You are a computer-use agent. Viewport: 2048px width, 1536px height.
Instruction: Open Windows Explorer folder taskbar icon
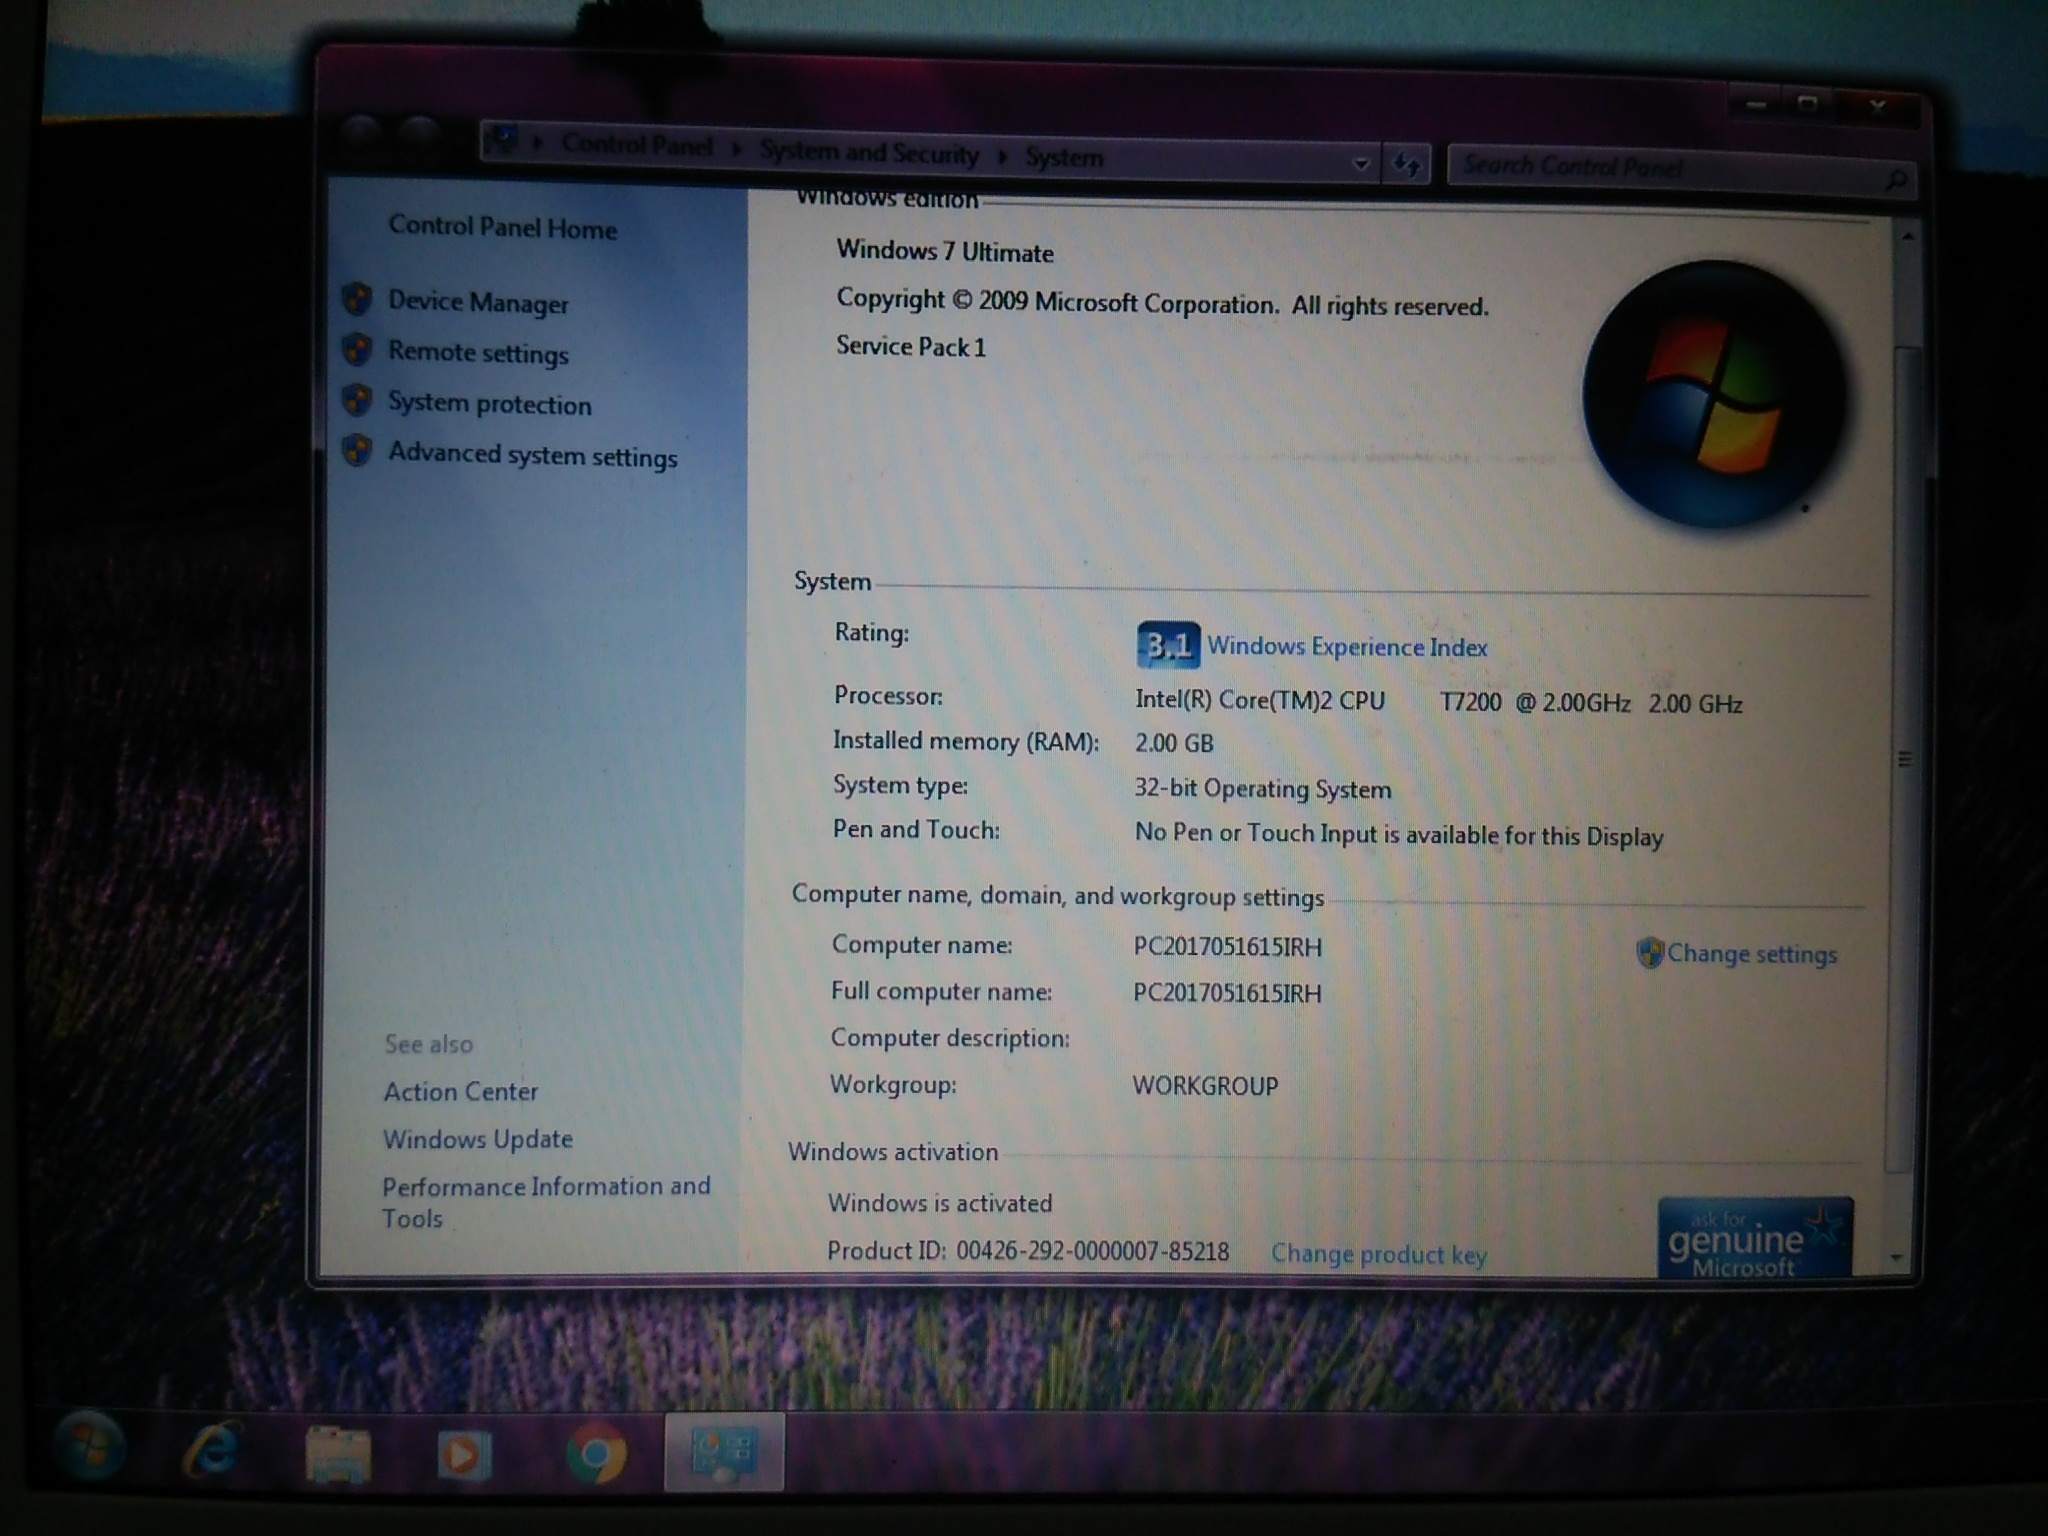pos(338,1453)
